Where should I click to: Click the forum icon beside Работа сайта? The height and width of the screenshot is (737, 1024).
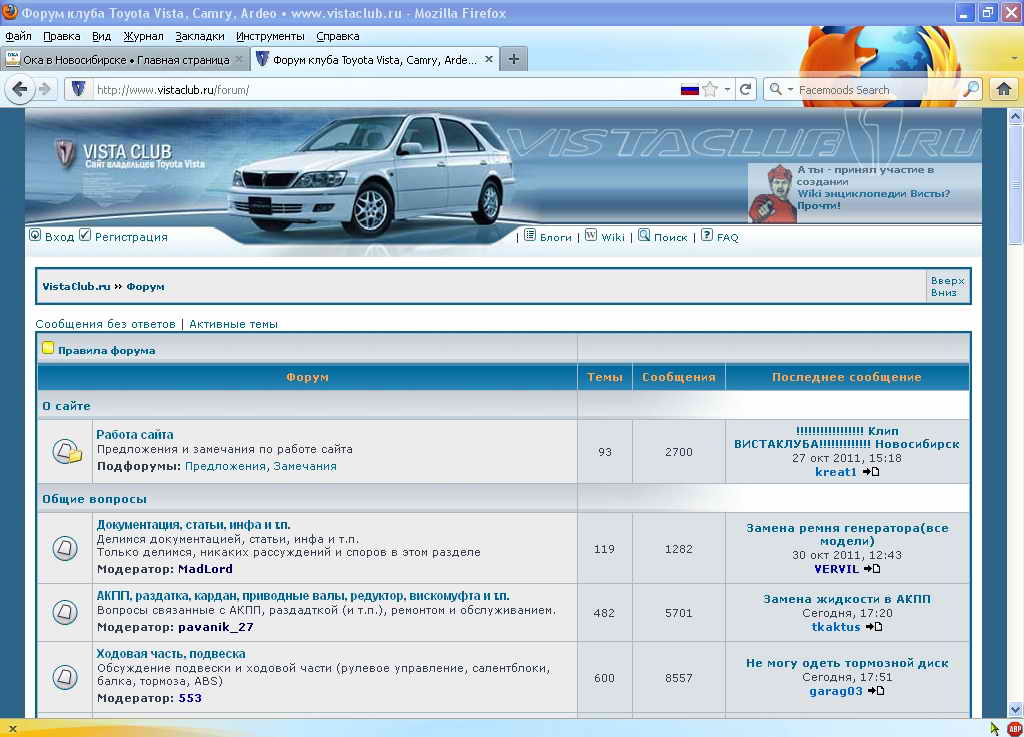click(x=66, y=451)
